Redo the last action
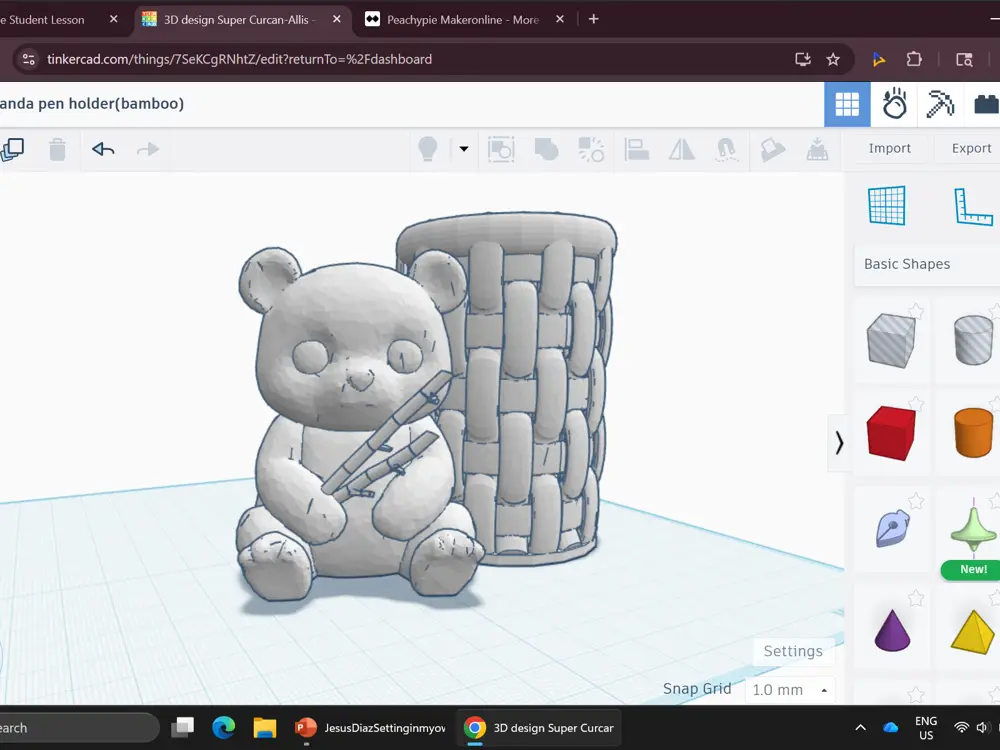Image resolution: width=1000 pixels, height=750 pixels. pyautogui.click(x=148, y=149)
